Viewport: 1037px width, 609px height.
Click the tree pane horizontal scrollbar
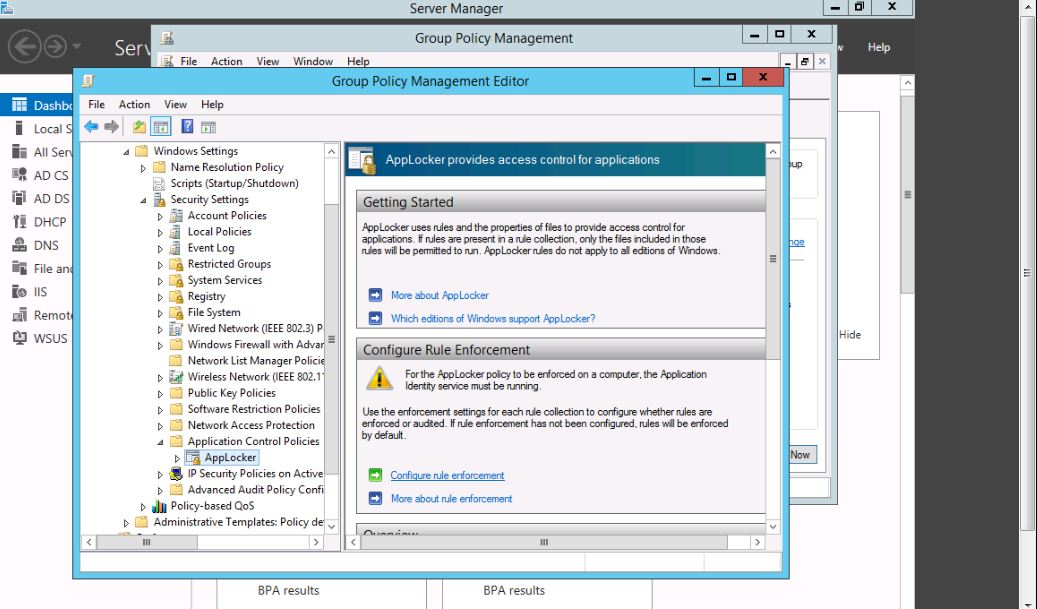pos(200,542)
